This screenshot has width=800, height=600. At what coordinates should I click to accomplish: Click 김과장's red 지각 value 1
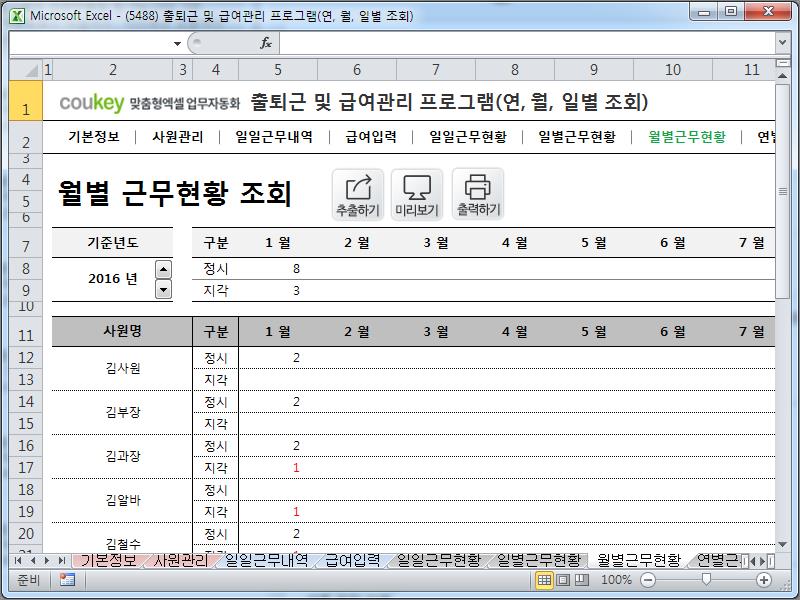coord(278,468)
